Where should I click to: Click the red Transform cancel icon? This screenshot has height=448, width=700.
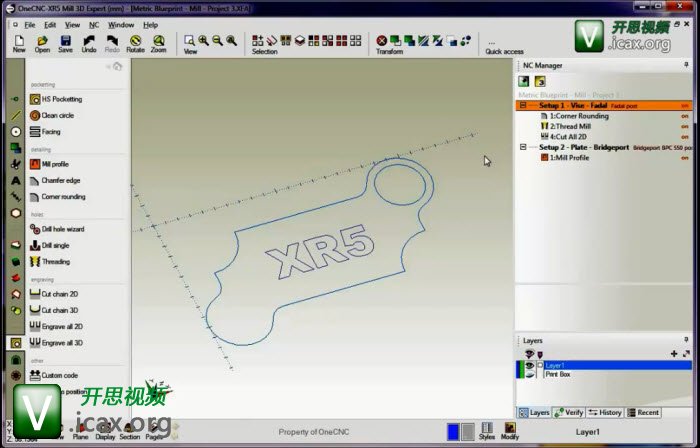coord(381,41)
